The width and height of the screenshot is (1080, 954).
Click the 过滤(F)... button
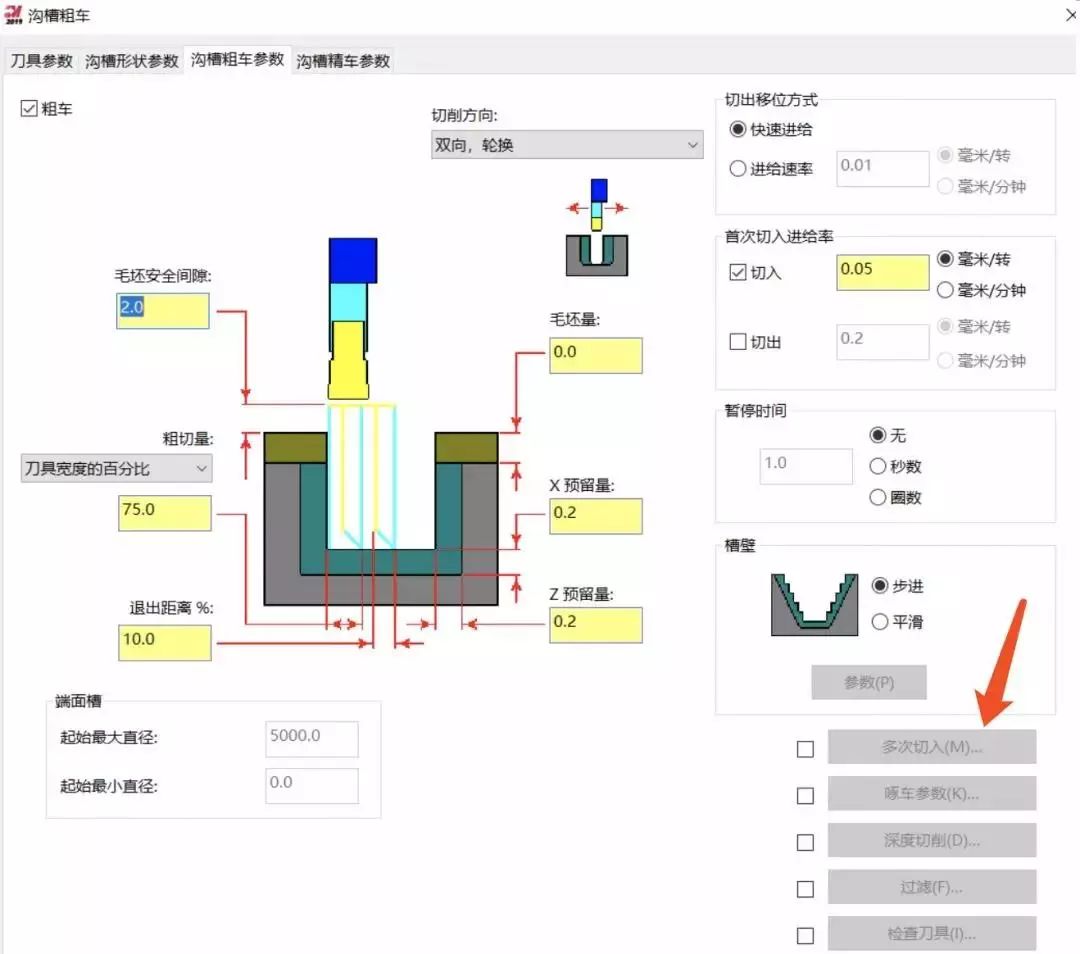932,887
